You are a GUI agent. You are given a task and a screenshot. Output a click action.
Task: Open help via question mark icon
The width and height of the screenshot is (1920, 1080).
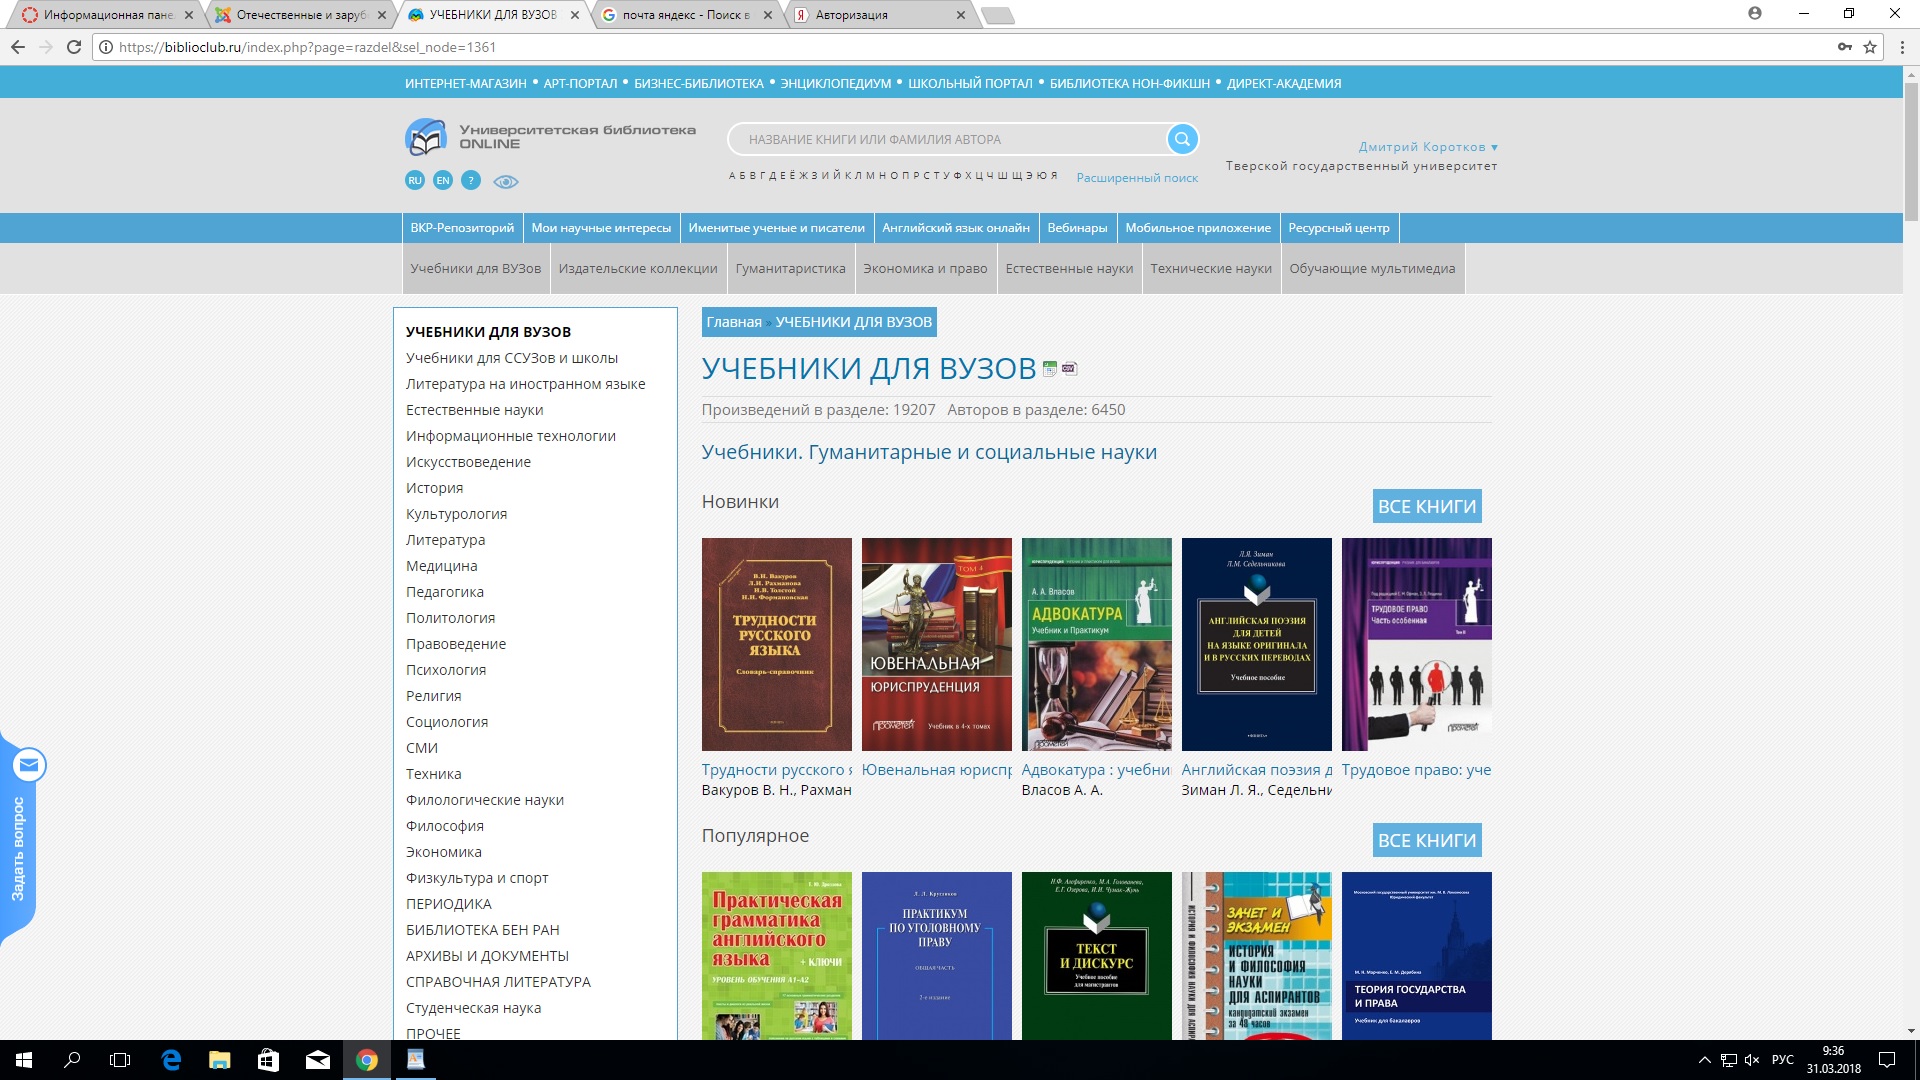click(x=471, y=181)
